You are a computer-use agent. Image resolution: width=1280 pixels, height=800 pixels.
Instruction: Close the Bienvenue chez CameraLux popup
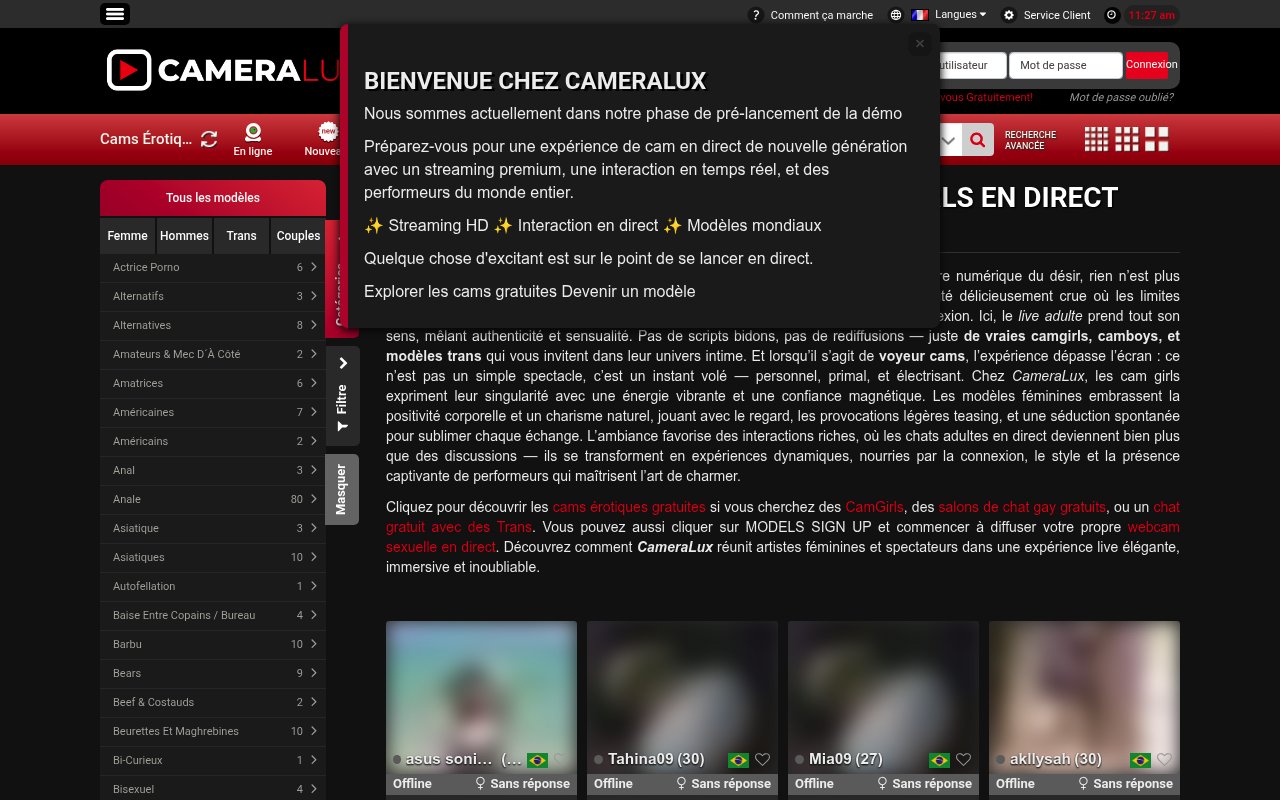click(x=920, y=43)
